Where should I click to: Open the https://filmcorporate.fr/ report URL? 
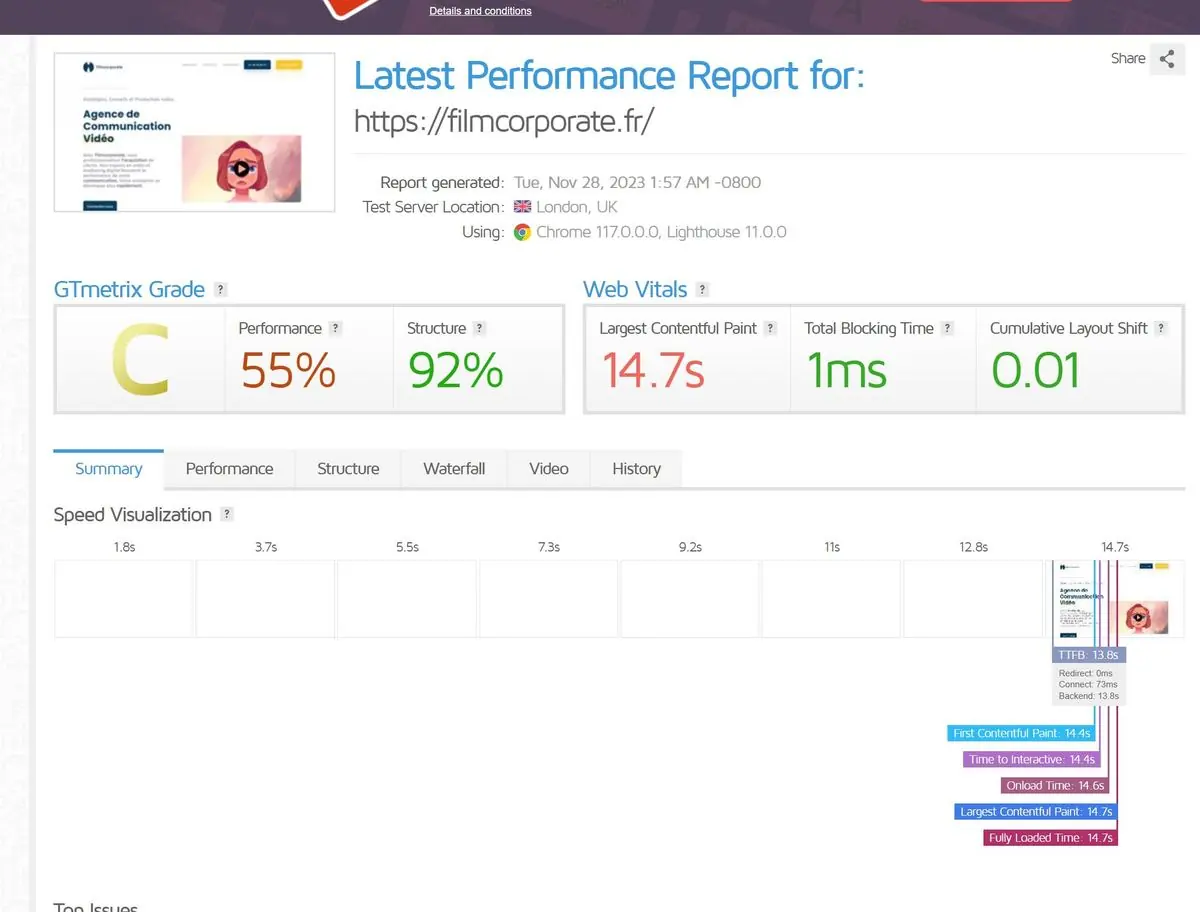pos(505,121)
